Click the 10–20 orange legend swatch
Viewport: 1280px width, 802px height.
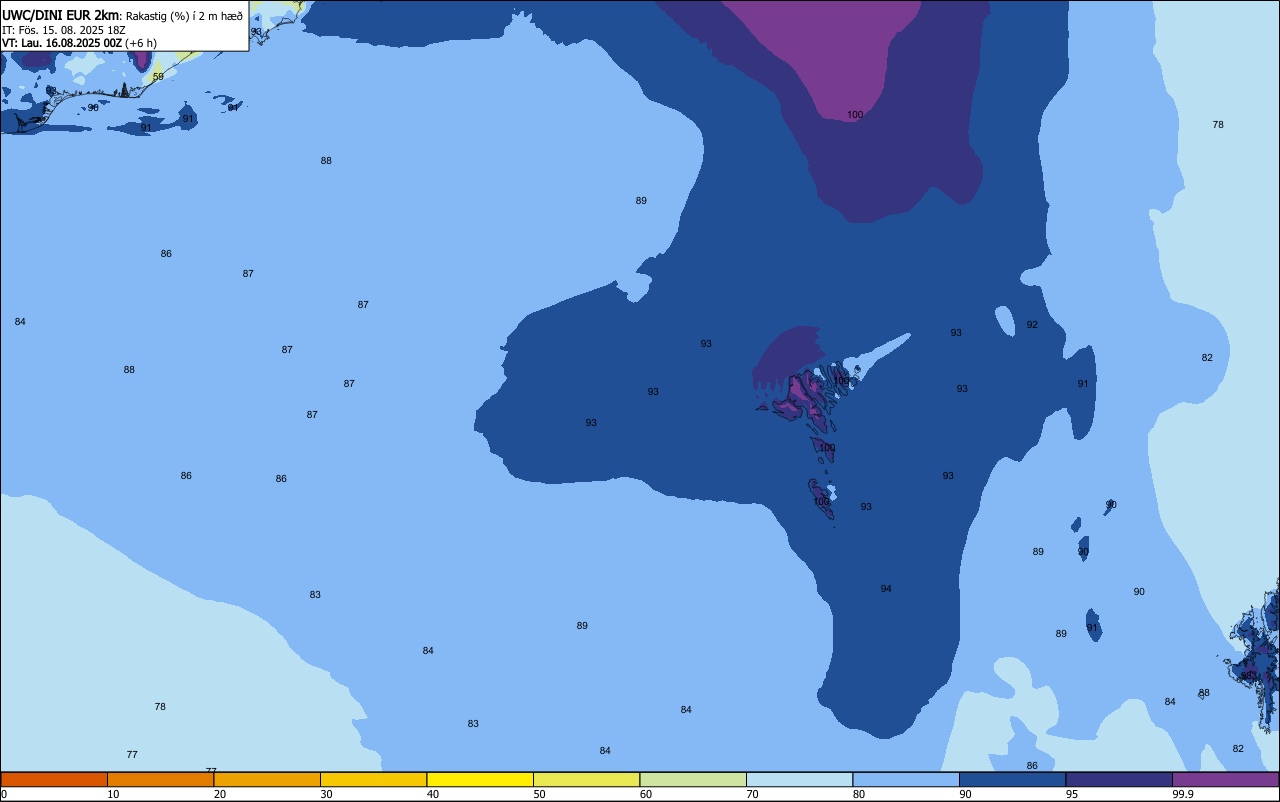click(x=160, y=780)
